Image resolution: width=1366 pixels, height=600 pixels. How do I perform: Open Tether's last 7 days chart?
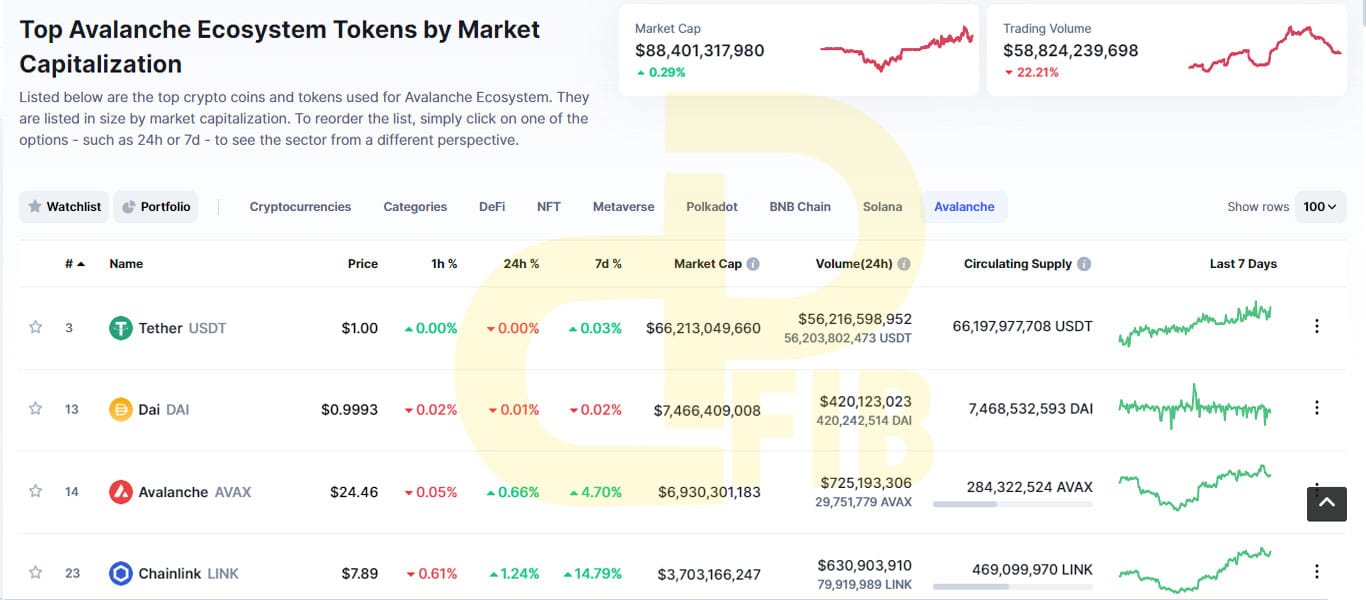point(1195,324)
